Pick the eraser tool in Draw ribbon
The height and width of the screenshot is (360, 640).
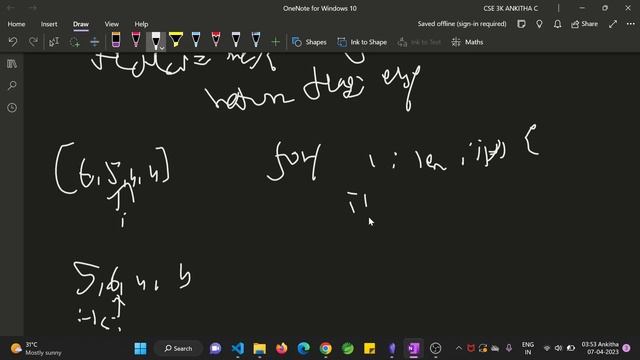[116, 40]
